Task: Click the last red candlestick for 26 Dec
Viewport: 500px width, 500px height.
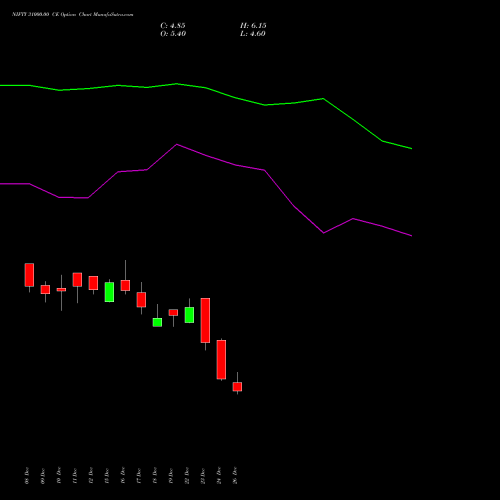Action: pyautogui.click(x=237, y=387)
